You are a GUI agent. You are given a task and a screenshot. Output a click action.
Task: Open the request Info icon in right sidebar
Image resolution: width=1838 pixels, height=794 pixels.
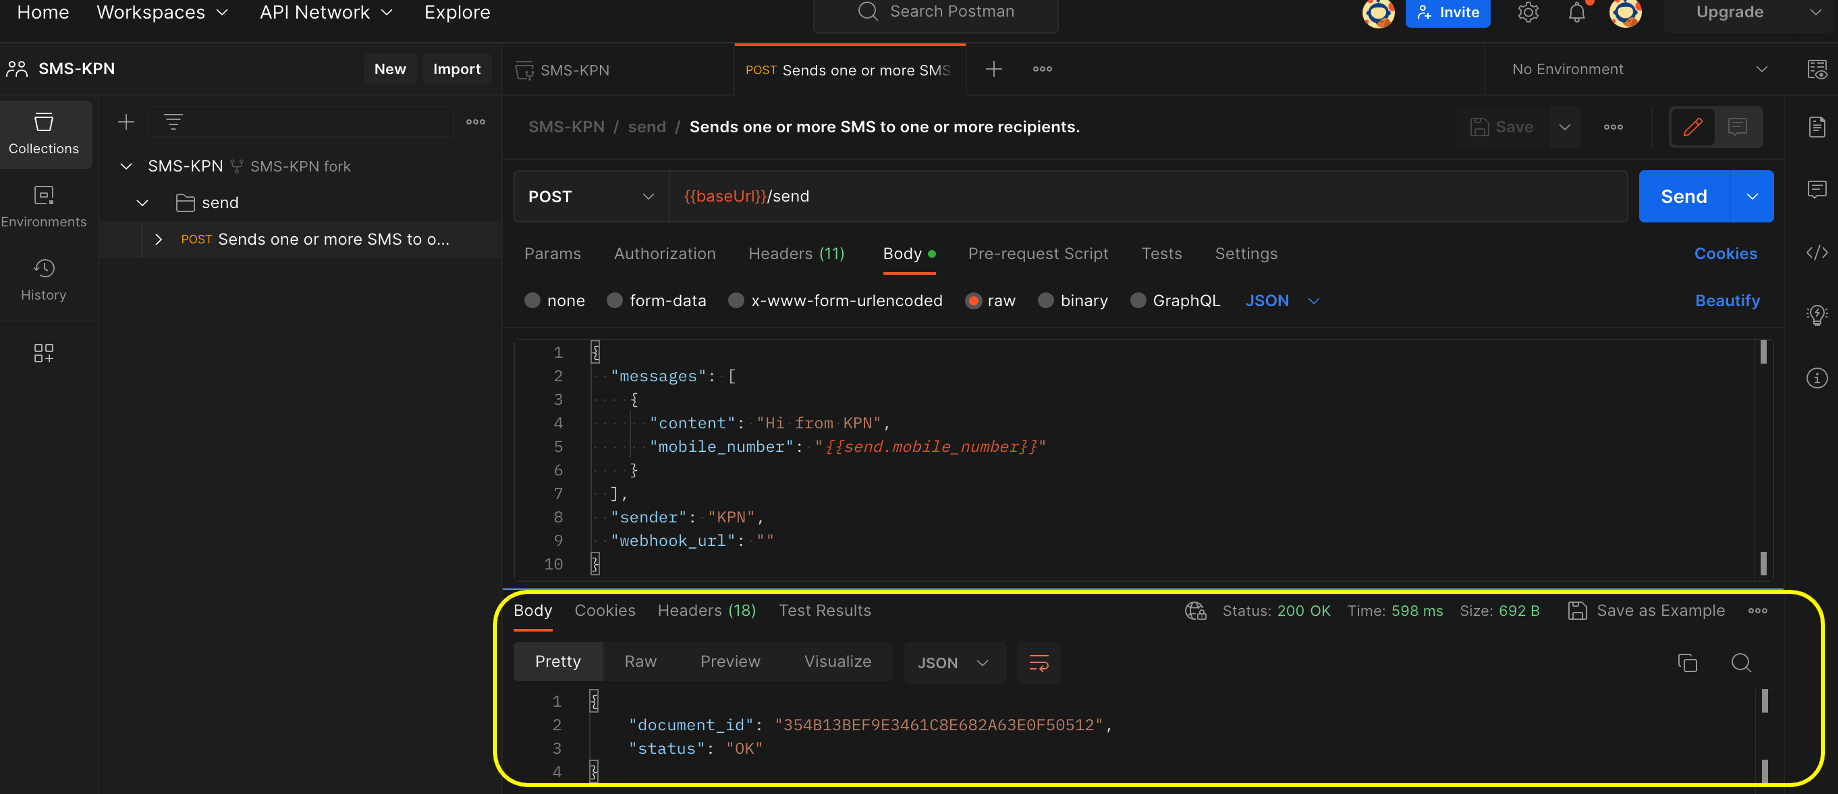[1817, 378]
